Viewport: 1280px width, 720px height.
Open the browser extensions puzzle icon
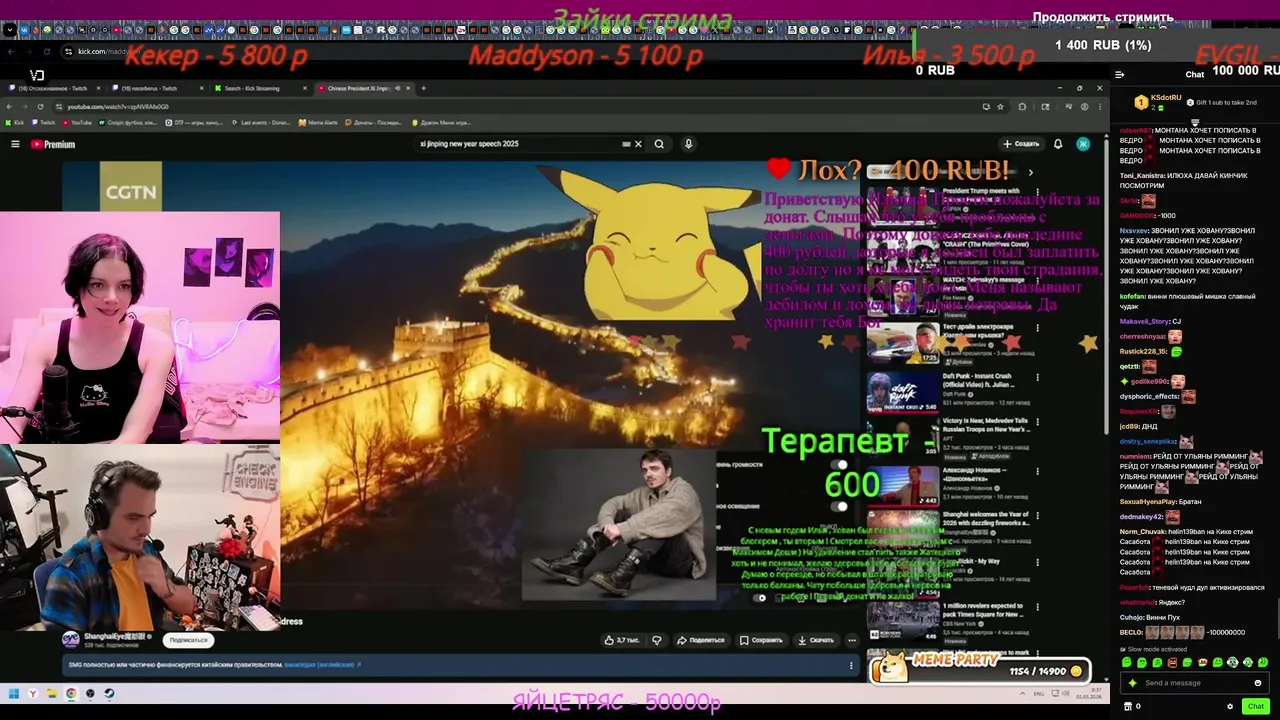[1022, 107]
